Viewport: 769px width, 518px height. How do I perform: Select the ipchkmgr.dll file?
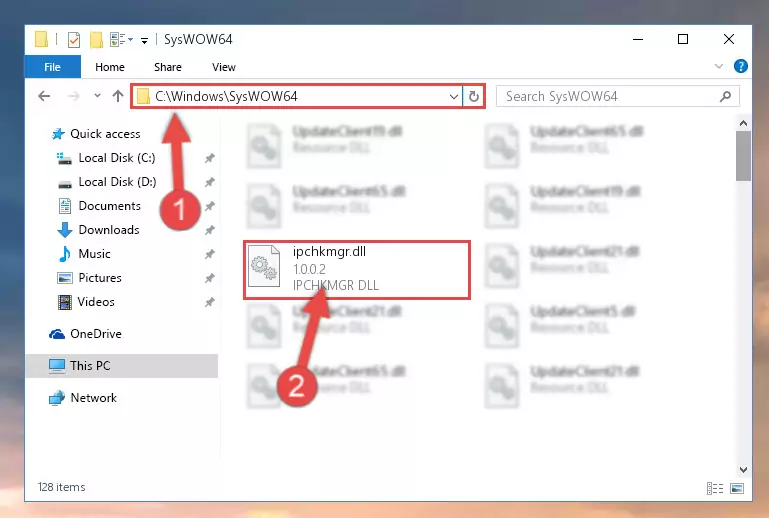click(x=357, y=270)
